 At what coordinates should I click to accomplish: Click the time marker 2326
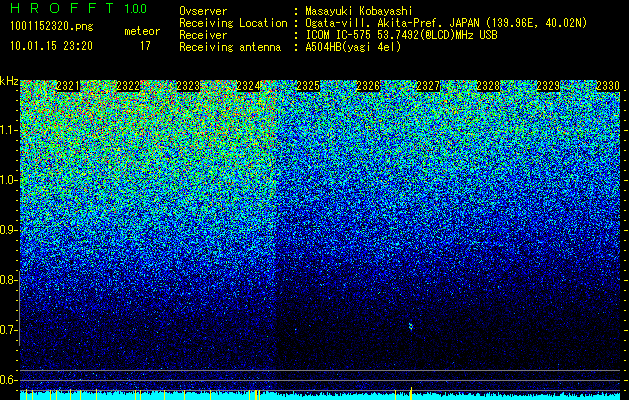[x=368, y=86]
